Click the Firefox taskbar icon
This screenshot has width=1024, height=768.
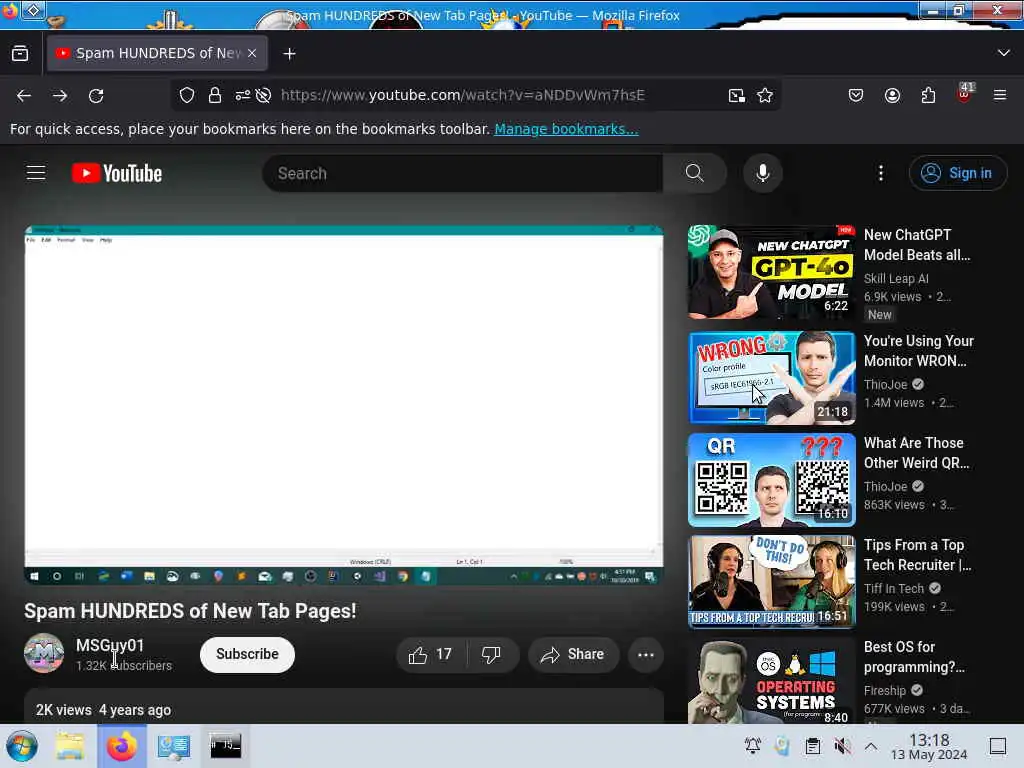[122, 746]
